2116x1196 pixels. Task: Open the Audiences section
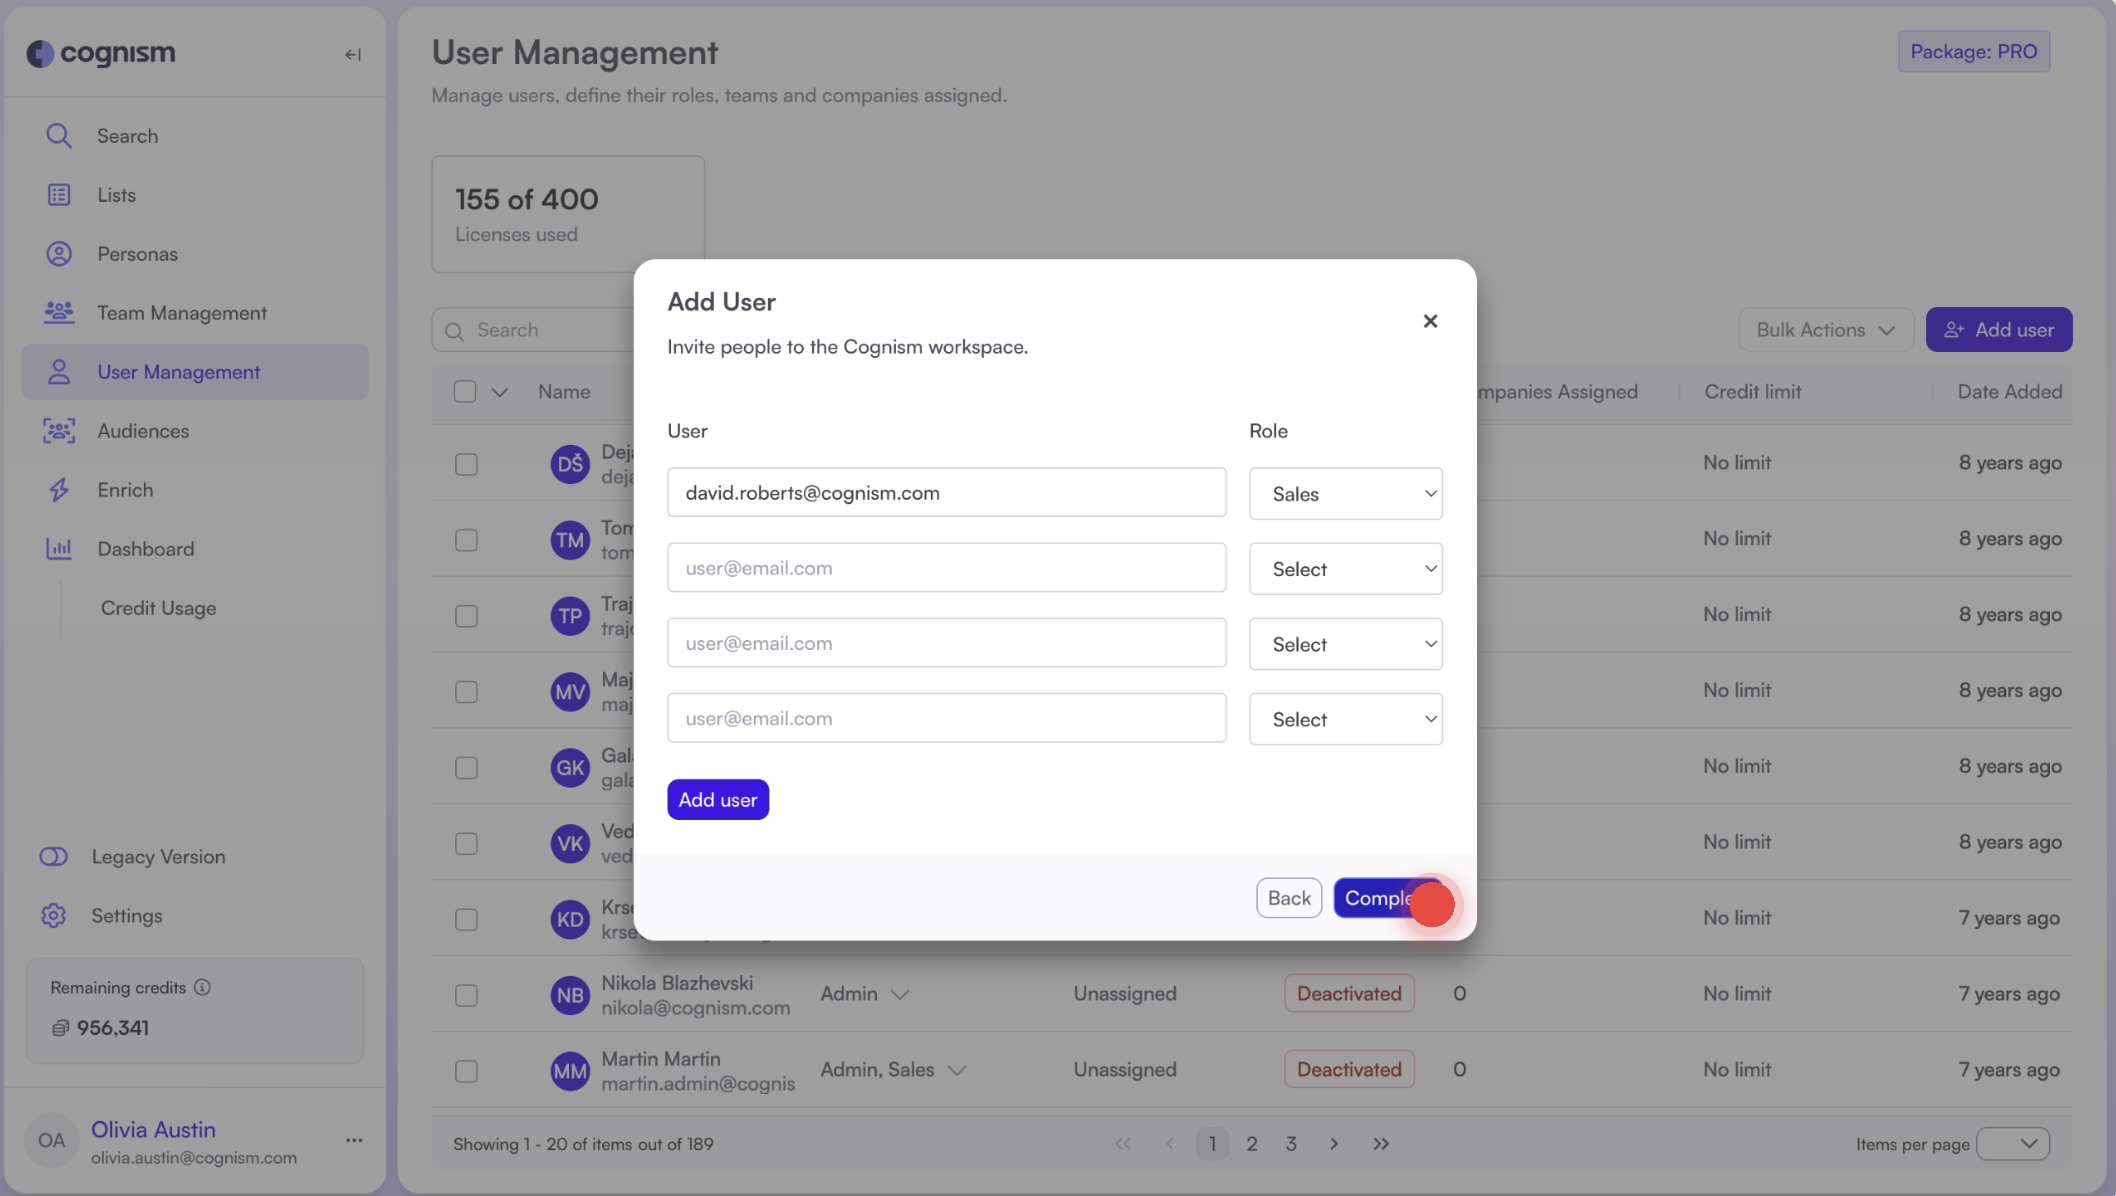pyautogui.click(x=143, y=430)
